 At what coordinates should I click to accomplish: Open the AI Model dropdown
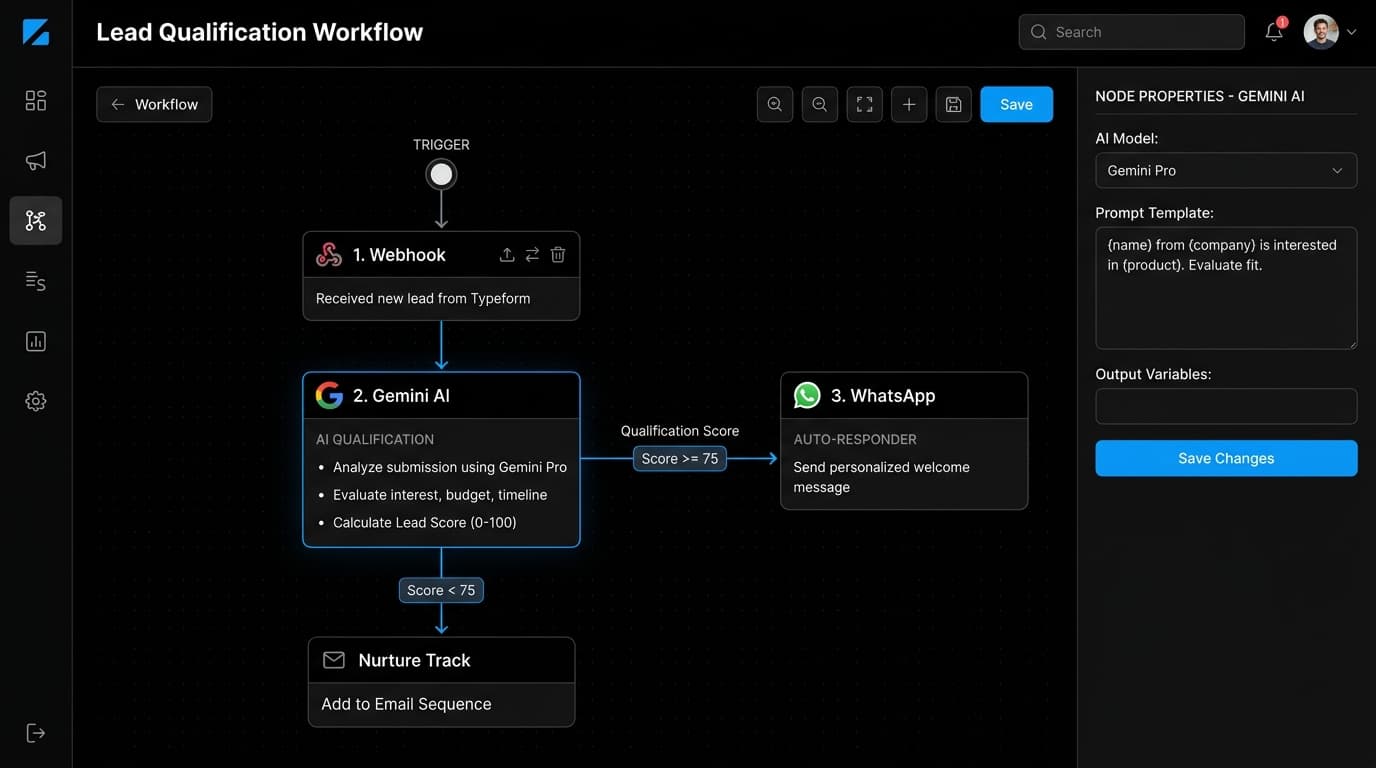click(x=1226, y=170)
